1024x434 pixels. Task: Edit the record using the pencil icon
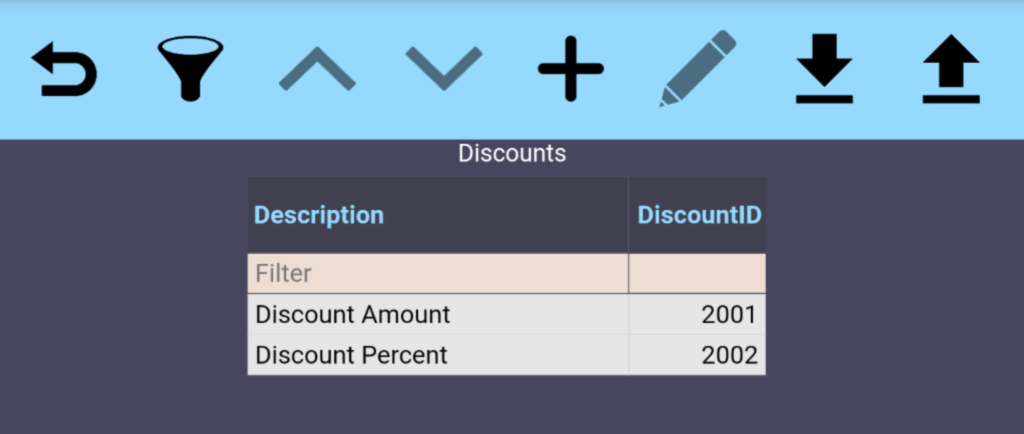pos(697,69)
